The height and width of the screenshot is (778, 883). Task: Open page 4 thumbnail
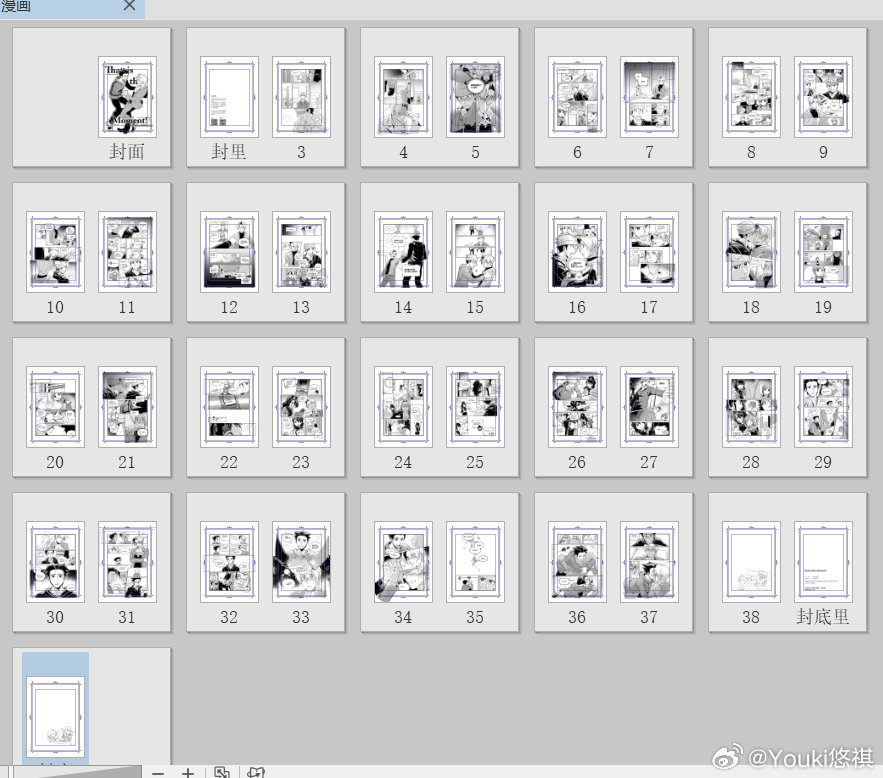[x=403, y=97]
